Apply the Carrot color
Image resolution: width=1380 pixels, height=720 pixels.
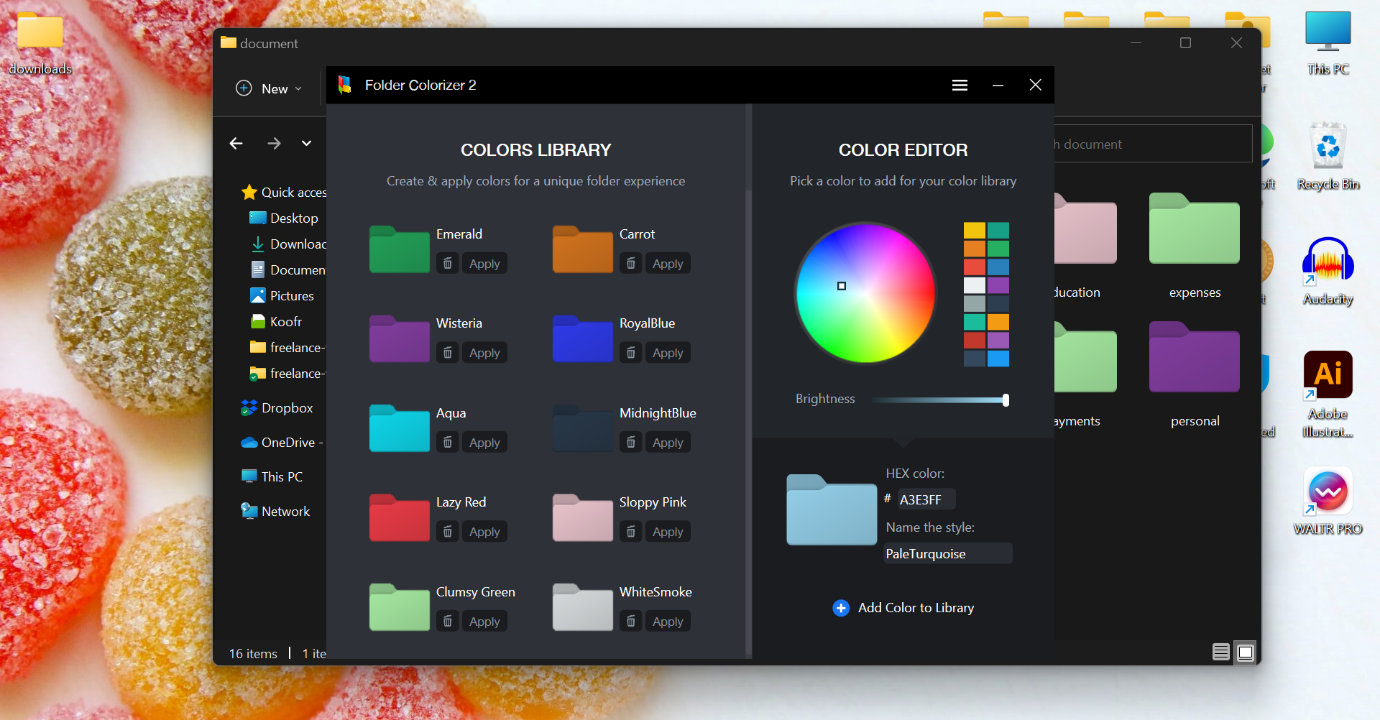[x=668, y=263]
